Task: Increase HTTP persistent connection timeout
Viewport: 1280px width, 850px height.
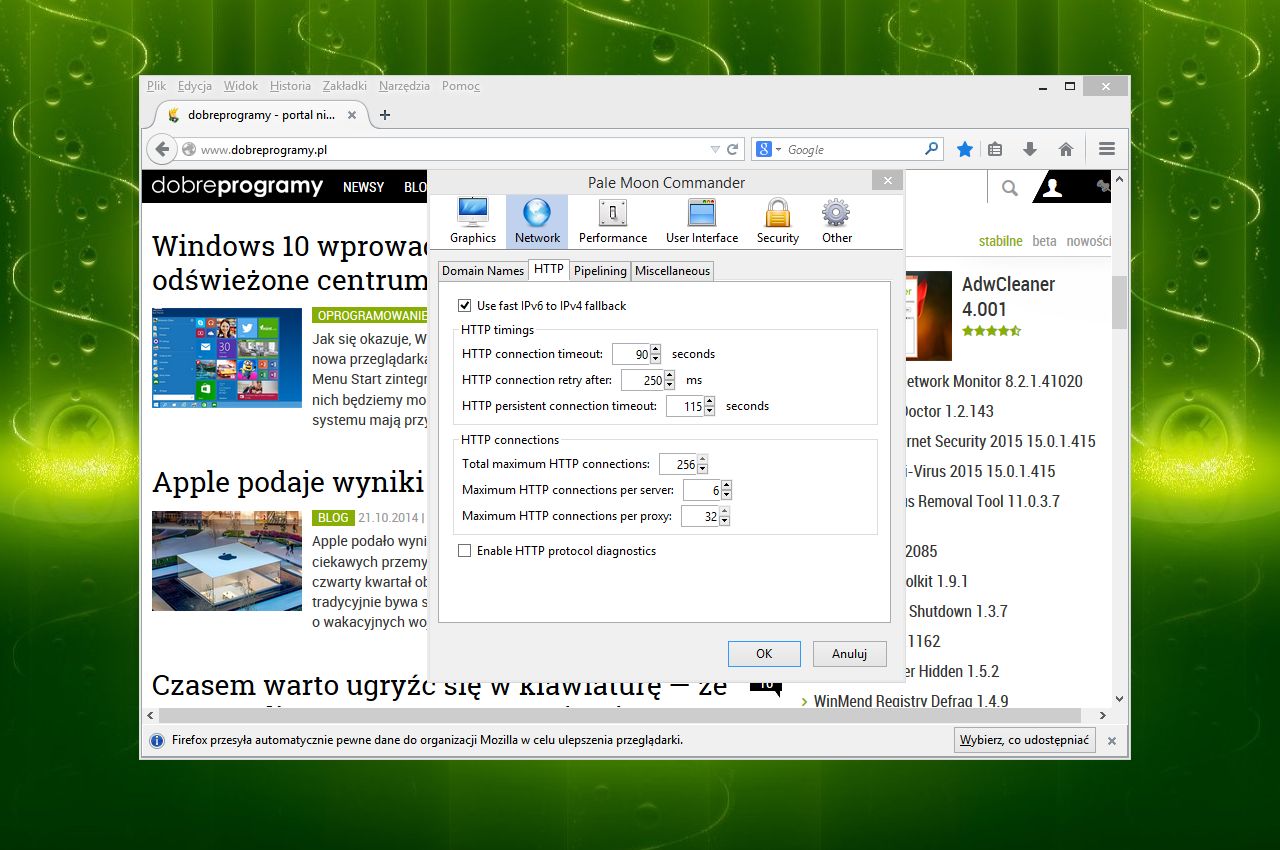Action: (710, 401)
